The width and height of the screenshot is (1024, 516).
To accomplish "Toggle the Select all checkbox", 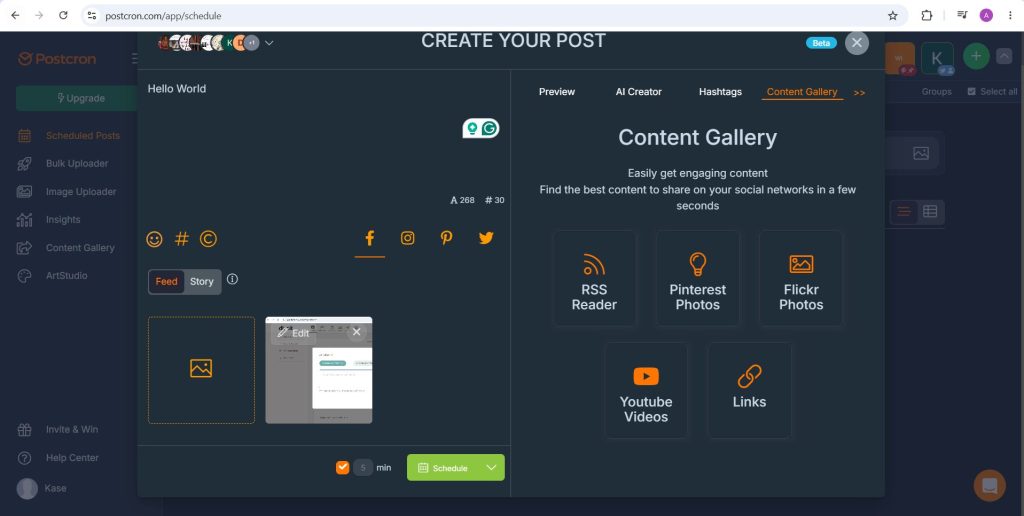I will 971,91.
